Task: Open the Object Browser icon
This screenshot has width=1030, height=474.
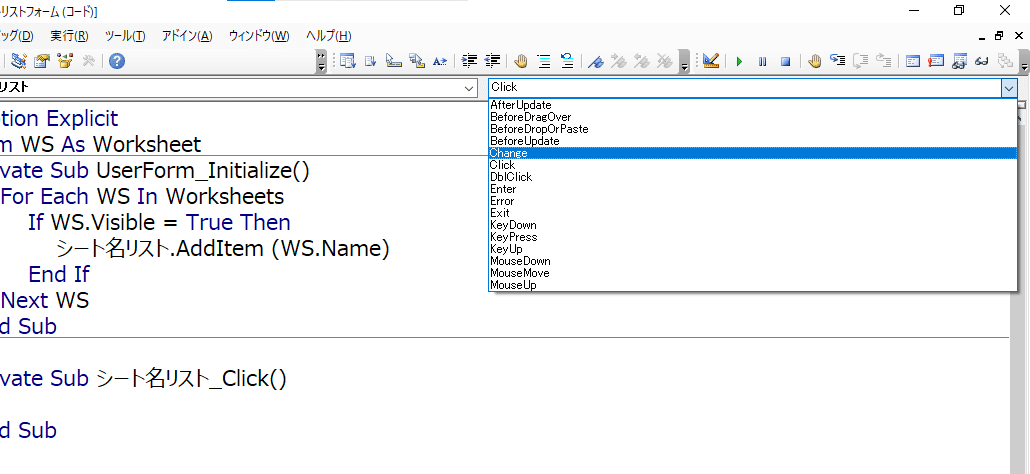Action: (x=65, y=61)
